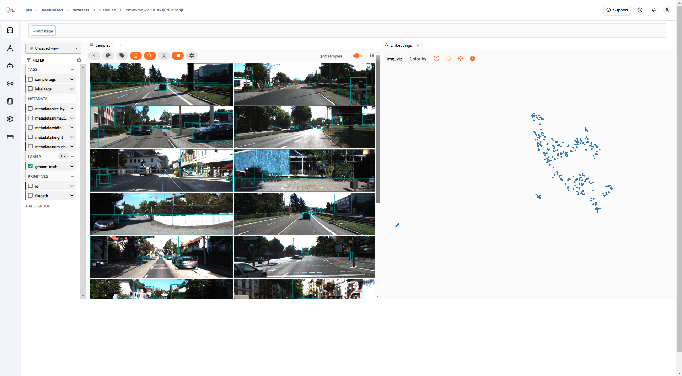Check the metadata.height checkbox

tap(30, 137)
